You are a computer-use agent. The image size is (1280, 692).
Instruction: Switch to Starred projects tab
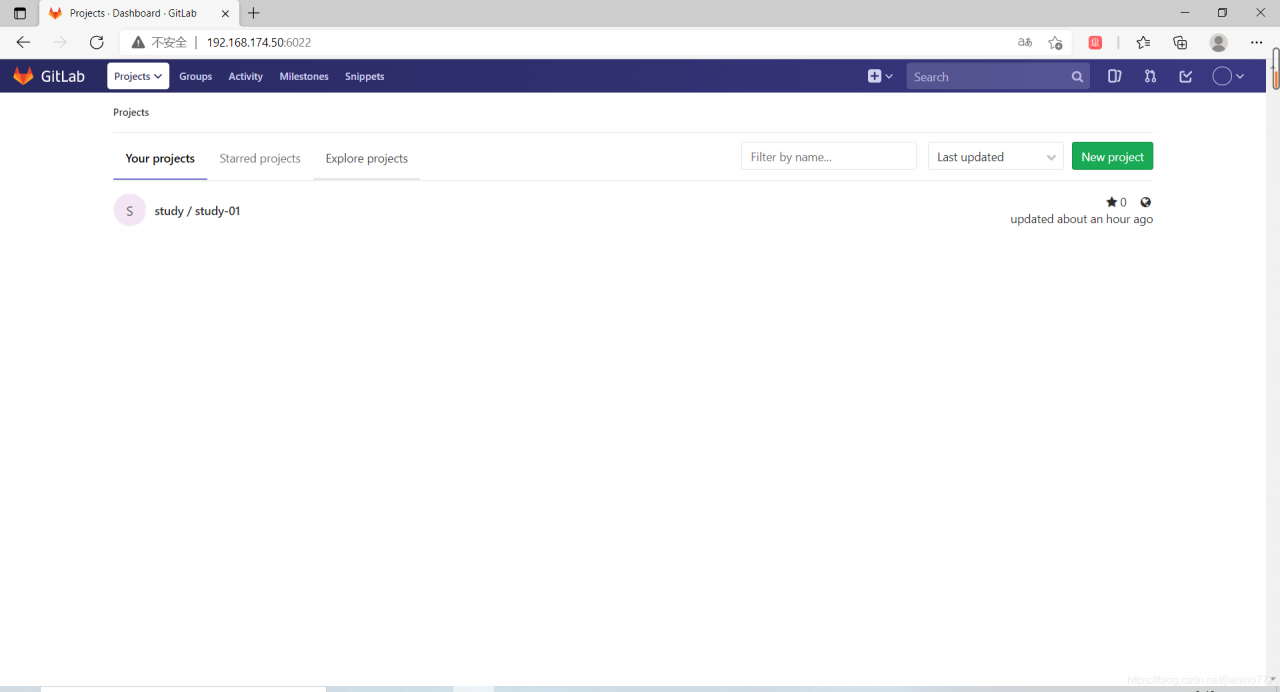(x=260, y=158)
